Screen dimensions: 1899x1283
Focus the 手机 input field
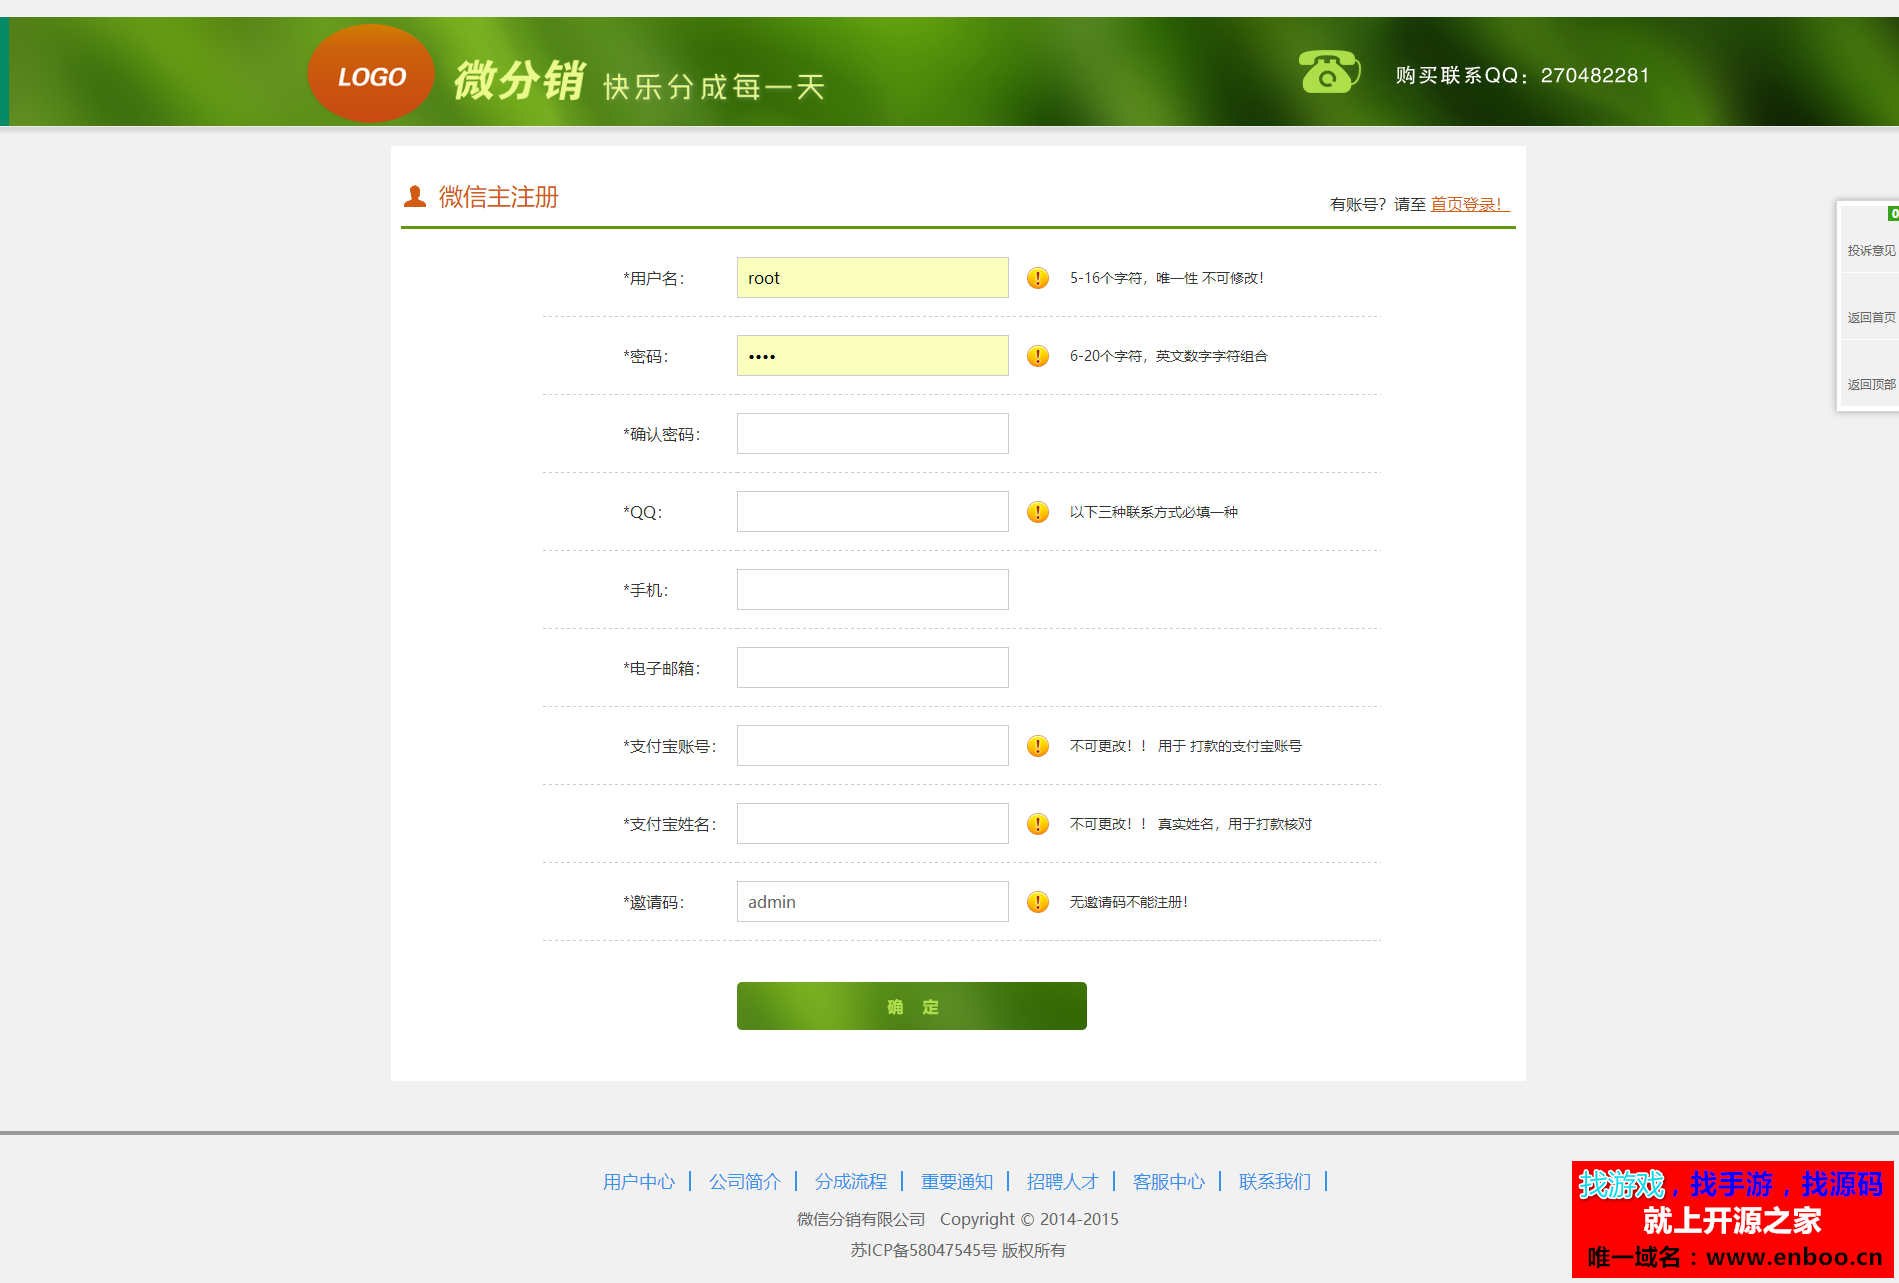(872, 590)
